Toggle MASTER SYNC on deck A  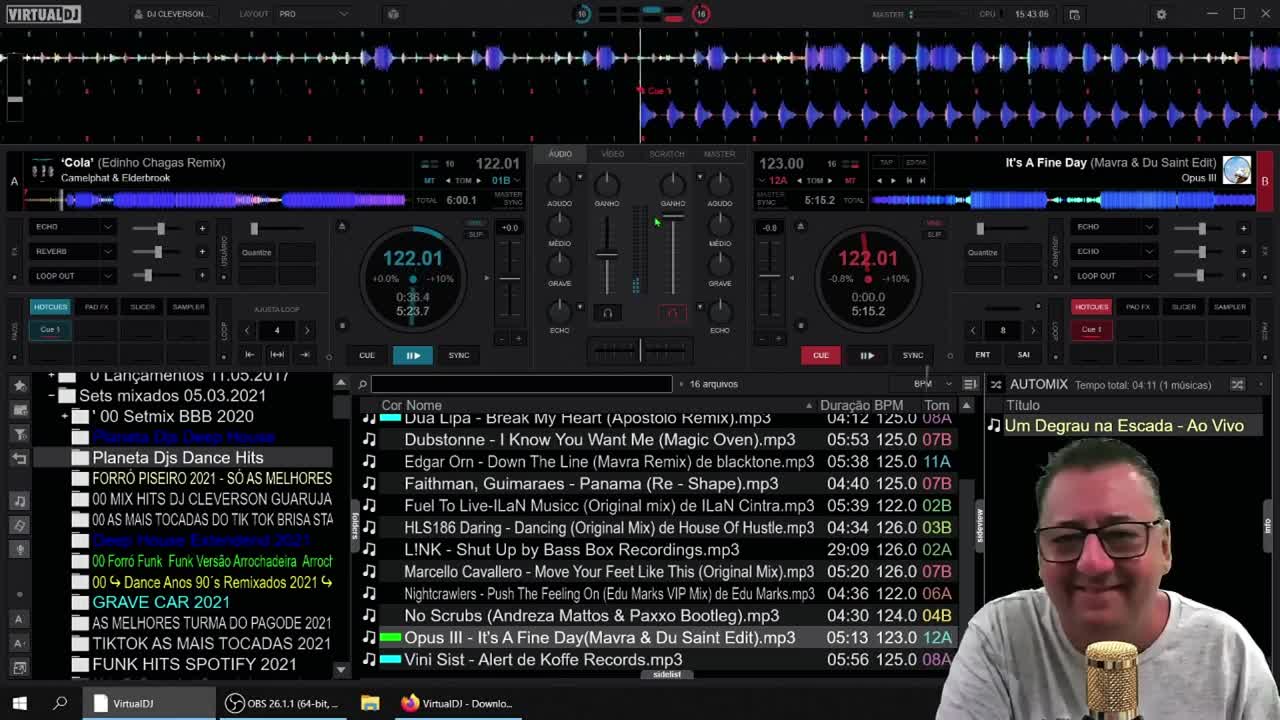pyautogui.click(x=508, y=198)
